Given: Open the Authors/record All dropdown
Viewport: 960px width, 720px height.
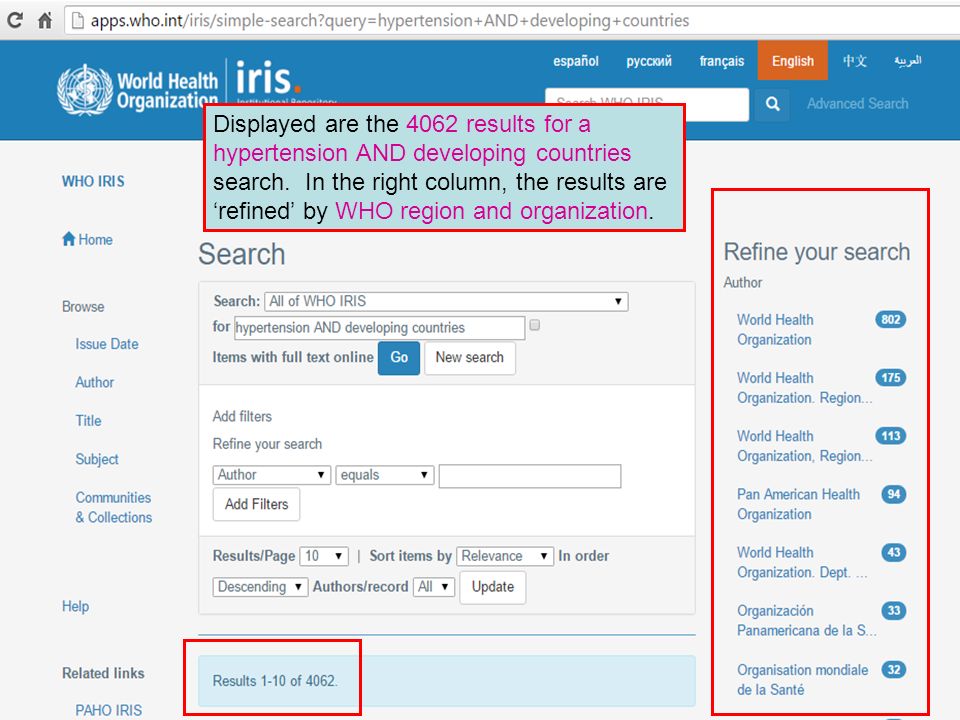Looking at the screenshot, I should pyautogui.click(x=434, y=587).
